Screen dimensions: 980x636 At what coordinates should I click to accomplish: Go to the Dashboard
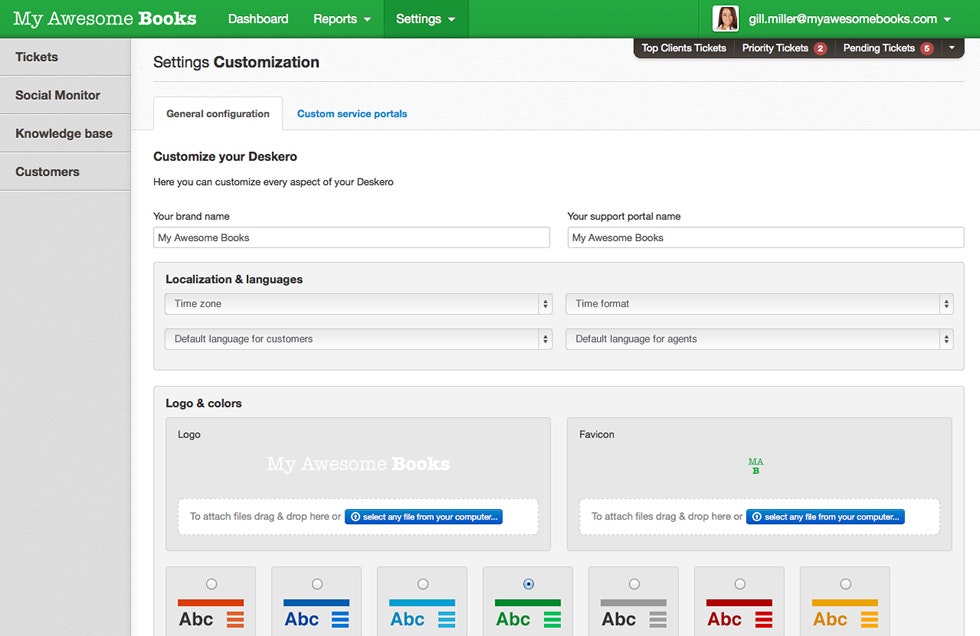pyautogui.click(x=258, y=19)
